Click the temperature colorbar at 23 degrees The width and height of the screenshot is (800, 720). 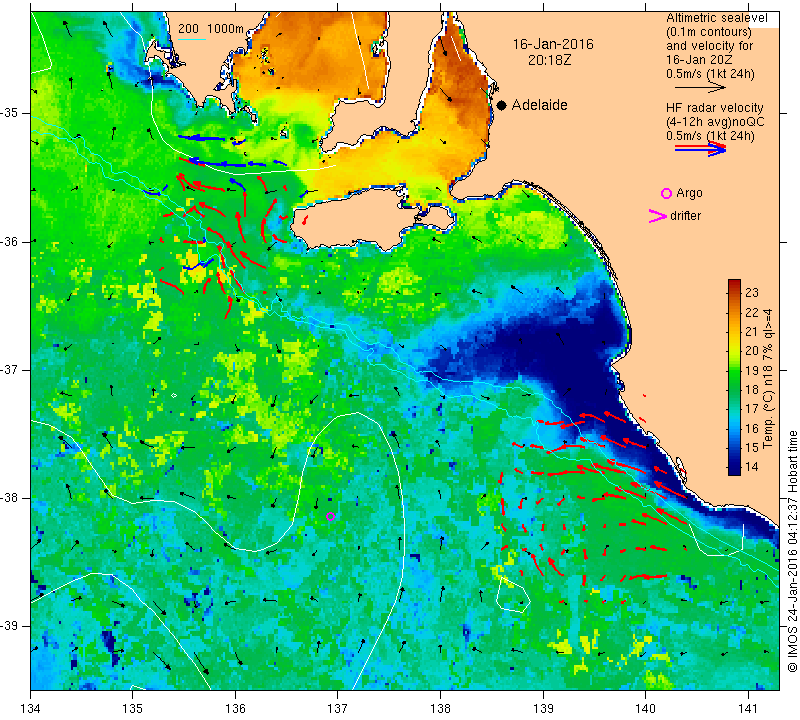[734, 292]
